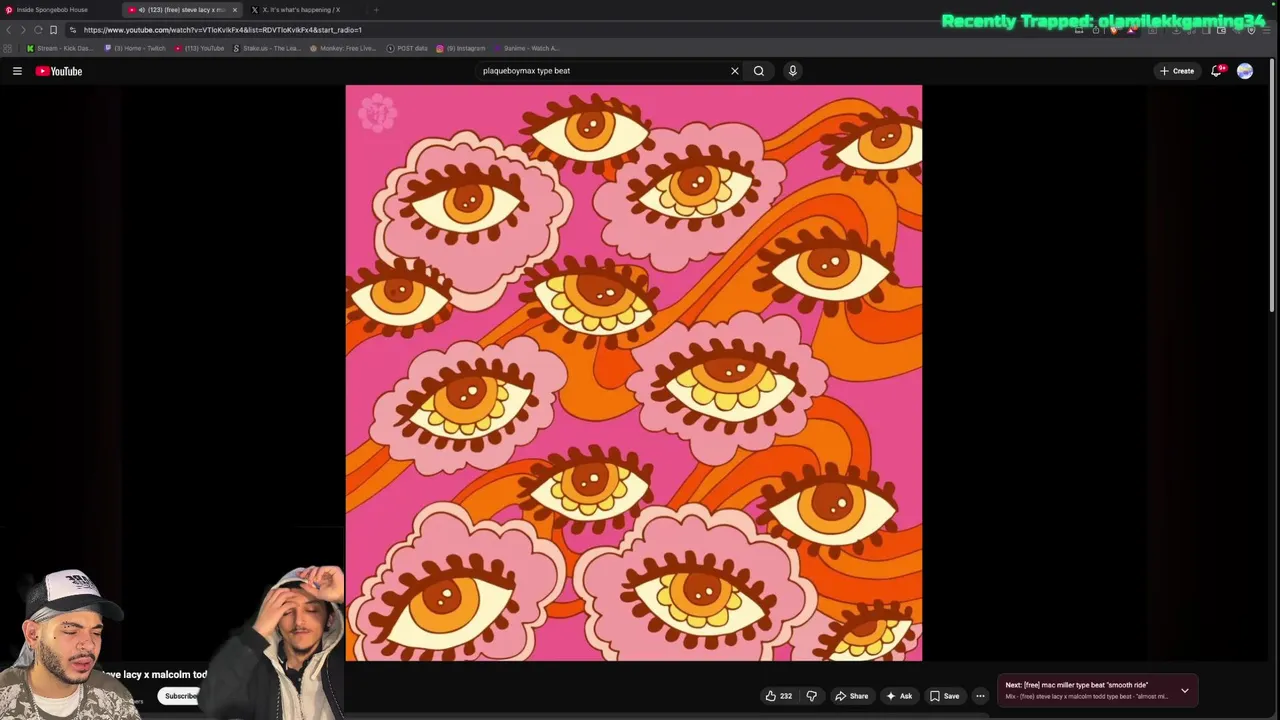Screen dimensions: 1280x720
Task: Open POST data bookmark
Action: [407, 48]
